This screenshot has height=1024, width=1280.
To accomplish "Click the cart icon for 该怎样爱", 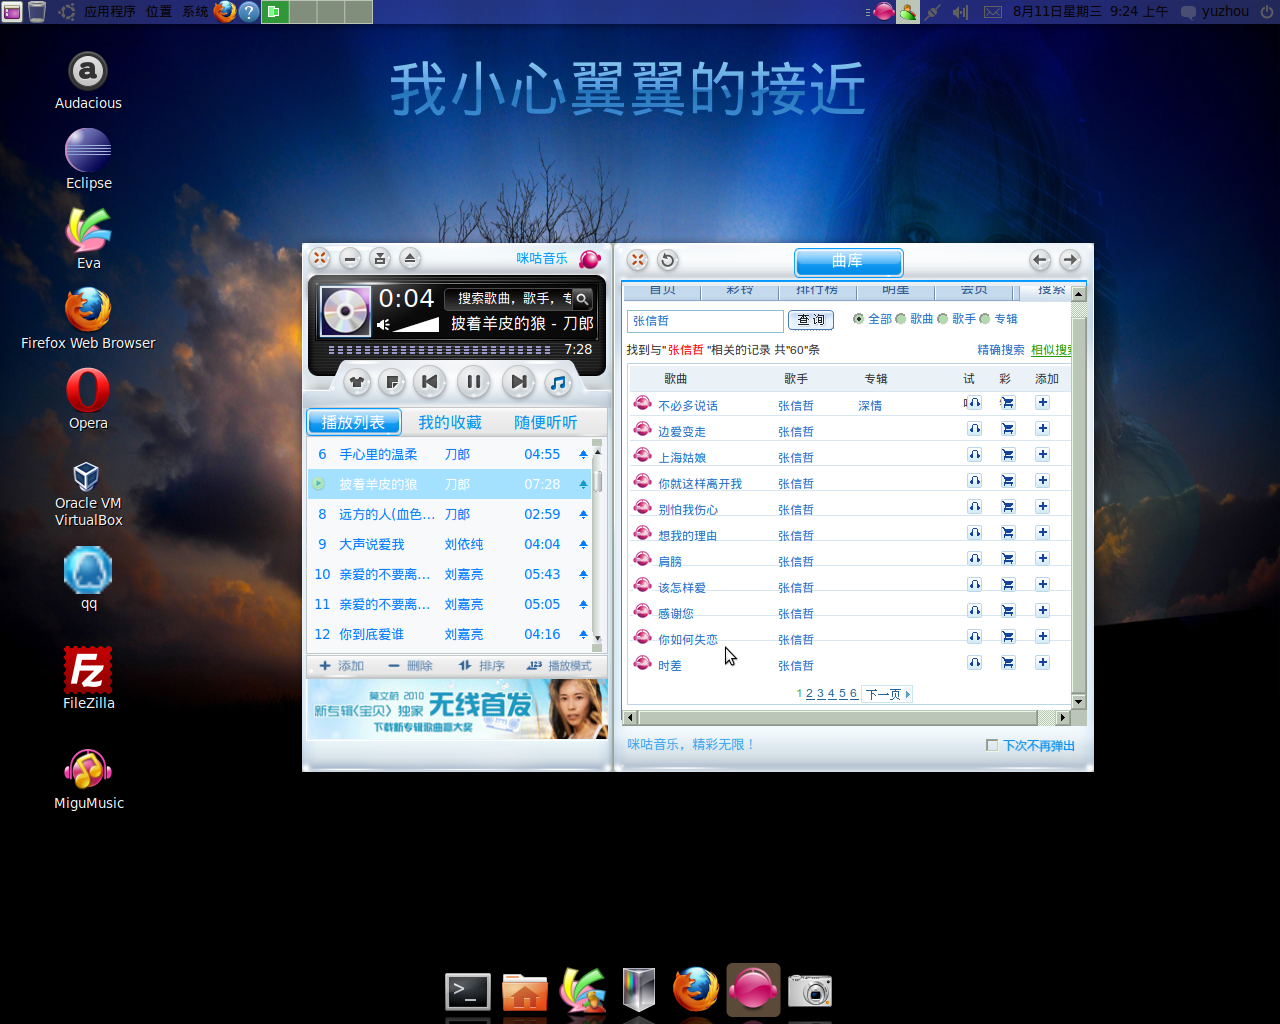I will [1008, 585].
